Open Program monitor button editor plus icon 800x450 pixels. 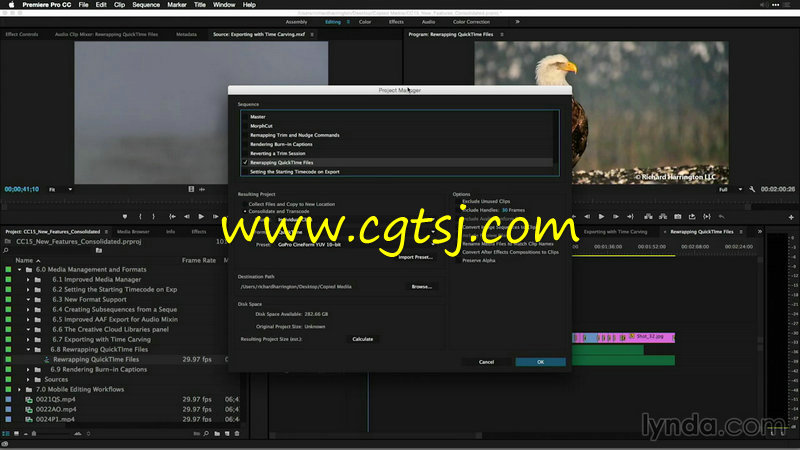click(x=791, y=217)
